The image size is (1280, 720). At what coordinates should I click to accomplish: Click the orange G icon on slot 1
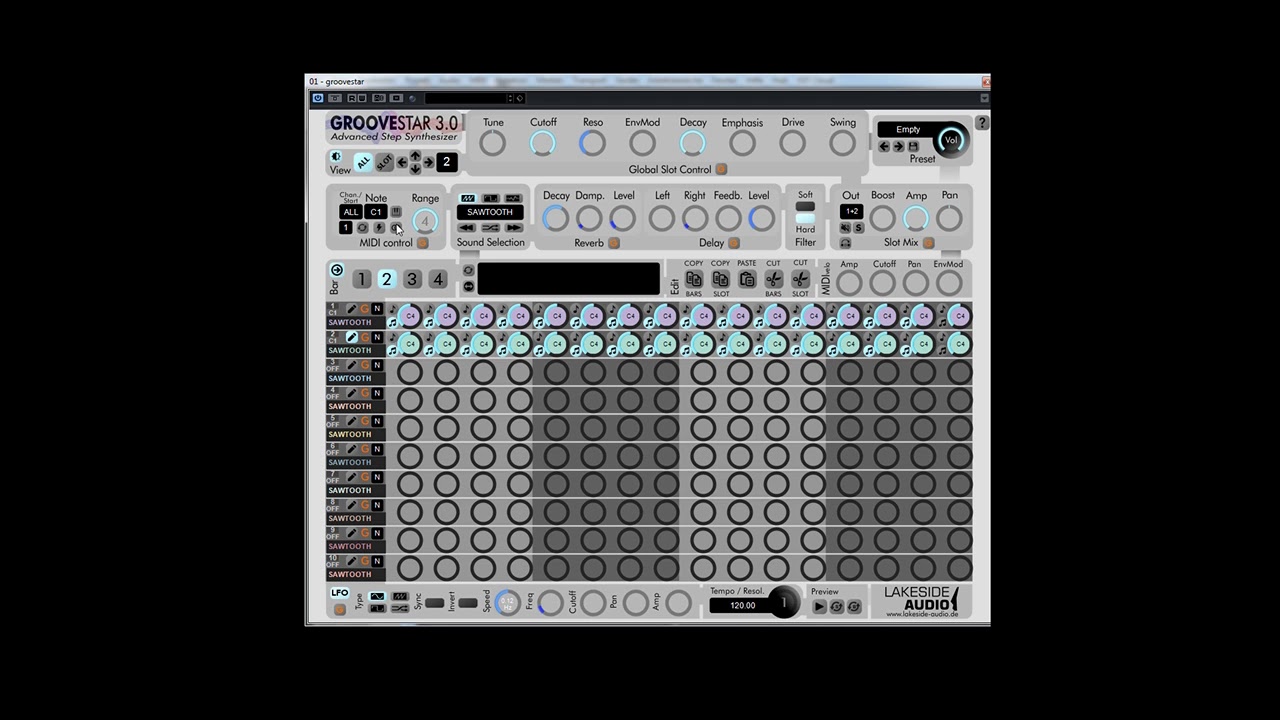point(364,309)
